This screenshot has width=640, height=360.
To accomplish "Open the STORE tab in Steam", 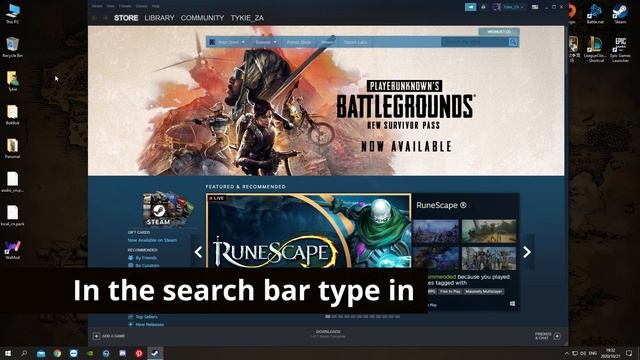I will pos(126,18).
